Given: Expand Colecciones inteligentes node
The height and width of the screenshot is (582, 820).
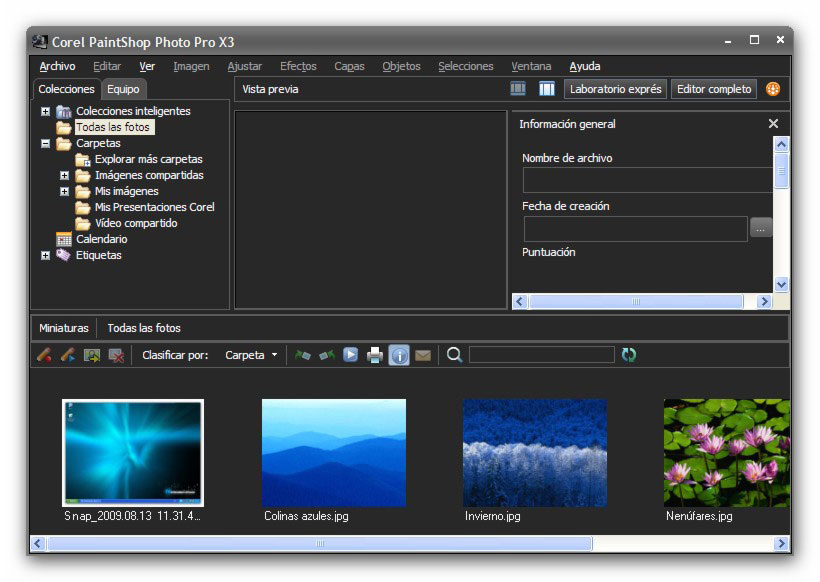Looking at the screenshot, I should (x=45, y=111).
